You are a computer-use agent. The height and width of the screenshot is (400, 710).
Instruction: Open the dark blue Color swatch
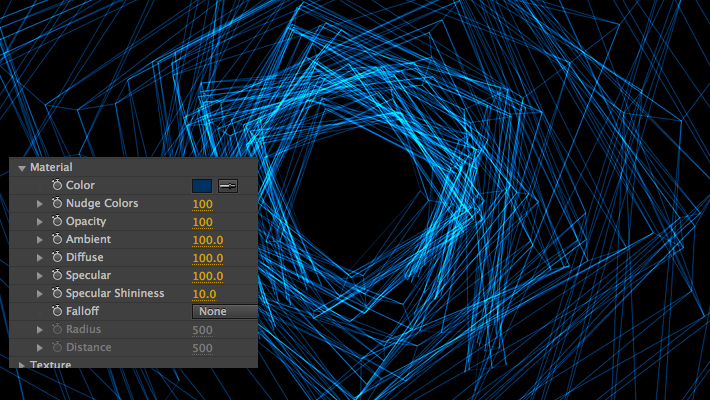[x=202, y=186]
